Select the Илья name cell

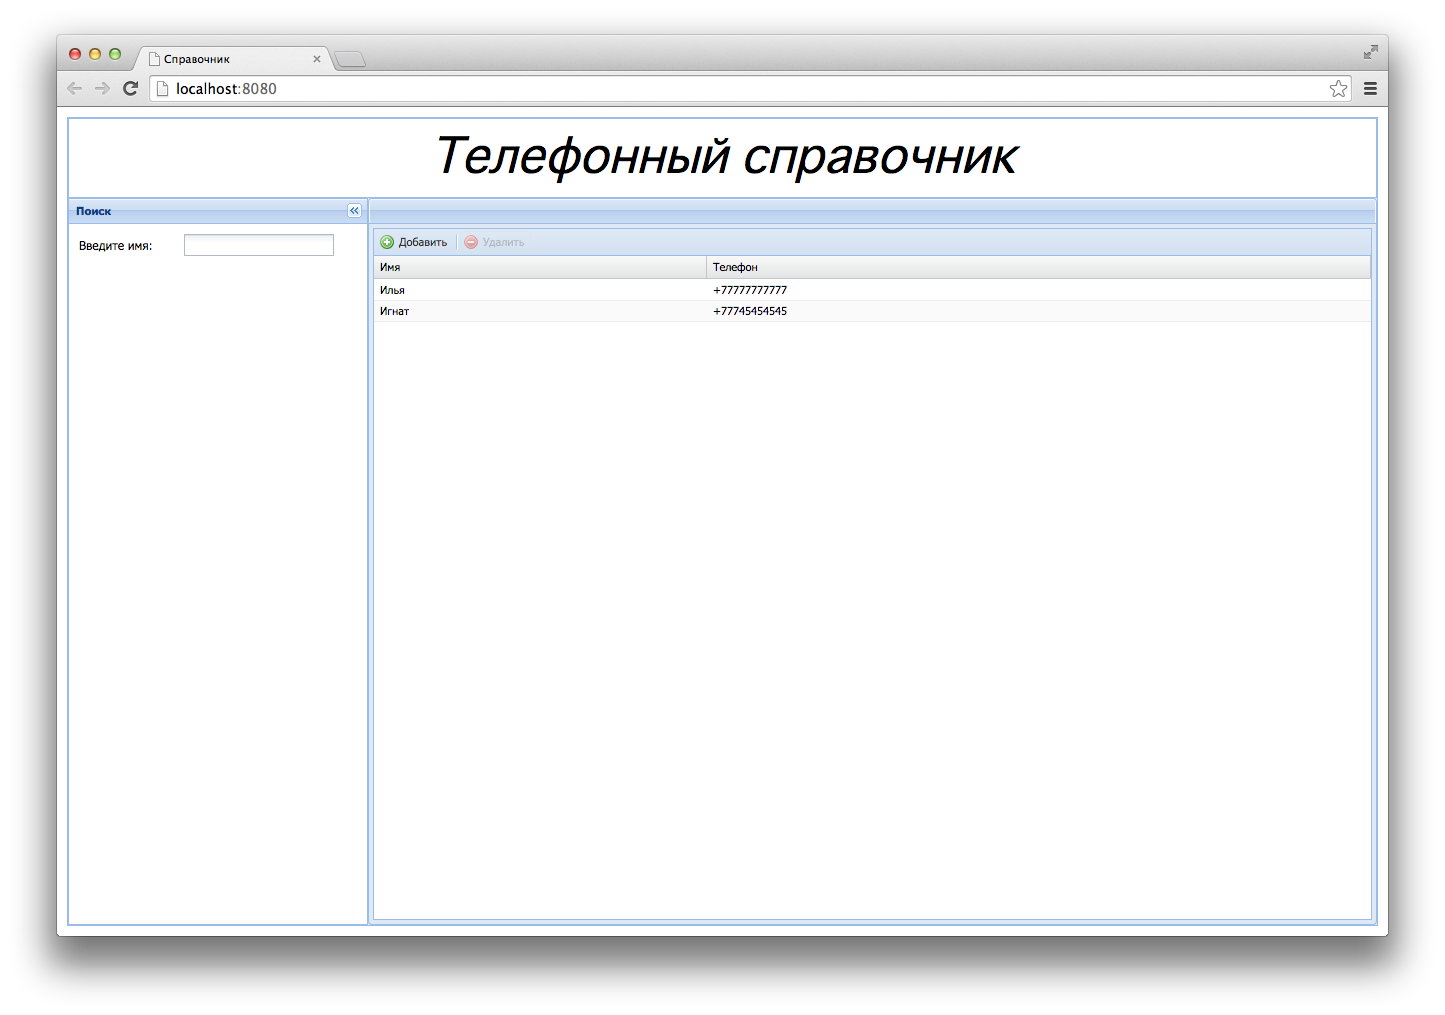[540, 290]
